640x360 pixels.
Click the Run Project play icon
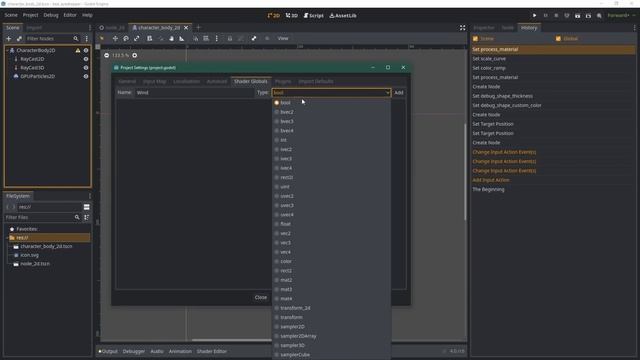pyautogui.click(x=534, y=16)
